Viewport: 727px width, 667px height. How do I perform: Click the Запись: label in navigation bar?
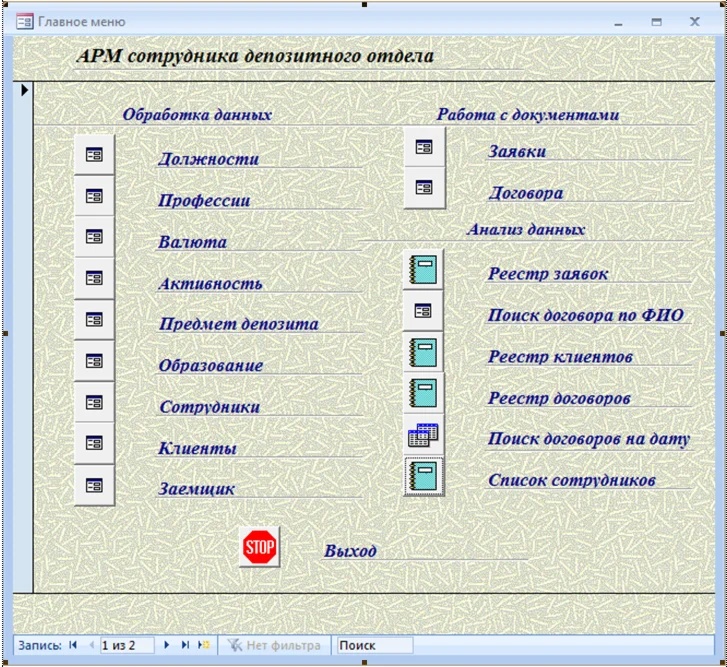(40, 645)
